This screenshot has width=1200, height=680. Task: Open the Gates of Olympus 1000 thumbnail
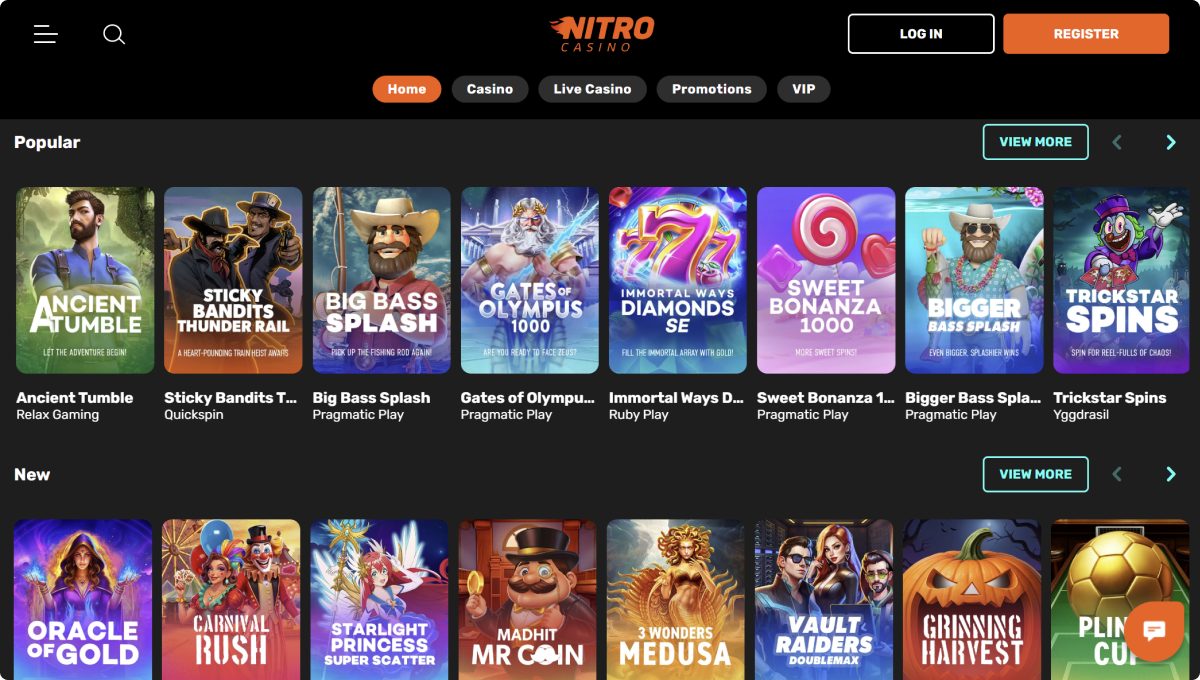pyautogui.click(x=530, y=280)
